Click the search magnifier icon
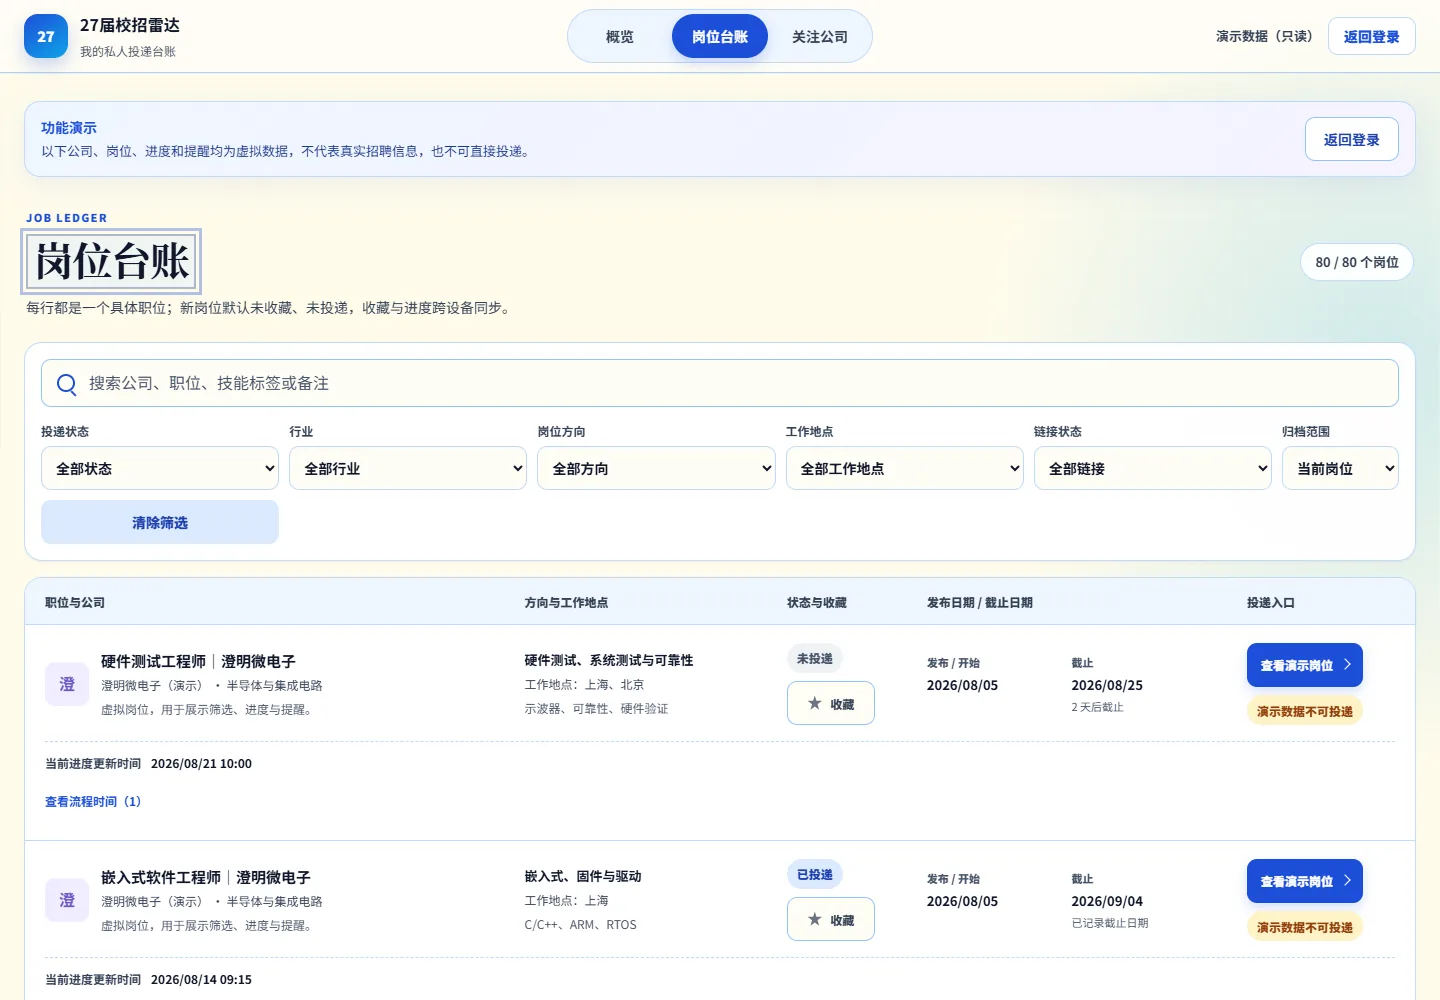 [x=67, y=384]
